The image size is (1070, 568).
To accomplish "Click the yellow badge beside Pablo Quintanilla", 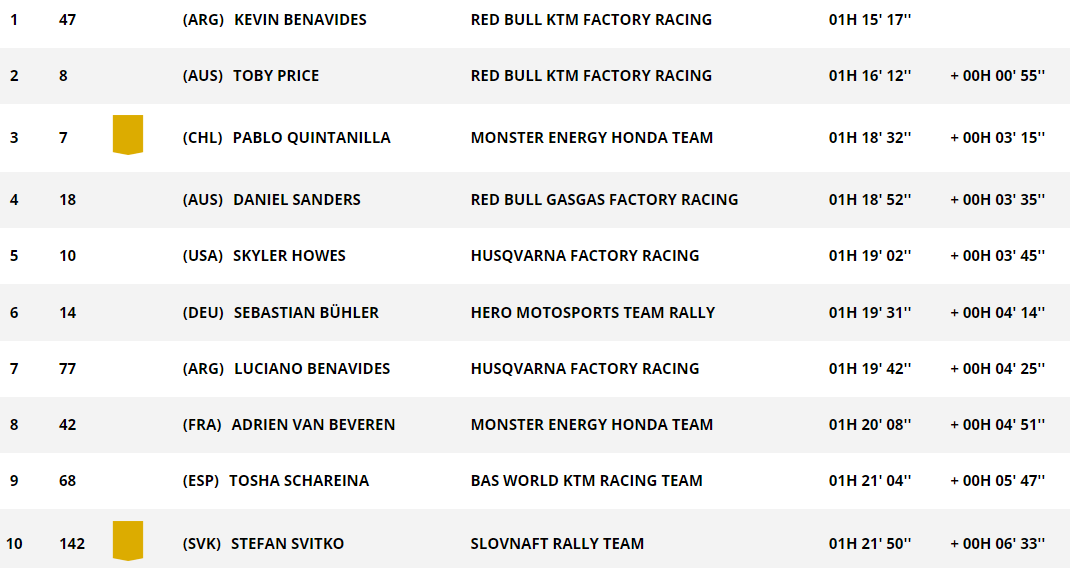I will [x=128, y=134].
